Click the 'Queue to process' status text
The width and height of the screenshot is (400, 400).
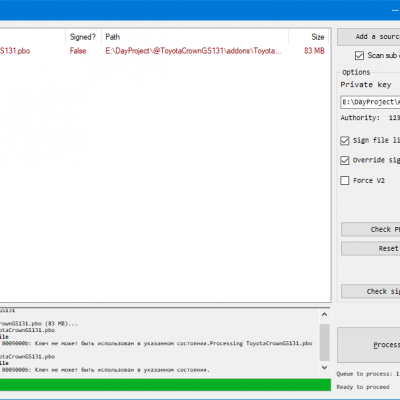367,374
